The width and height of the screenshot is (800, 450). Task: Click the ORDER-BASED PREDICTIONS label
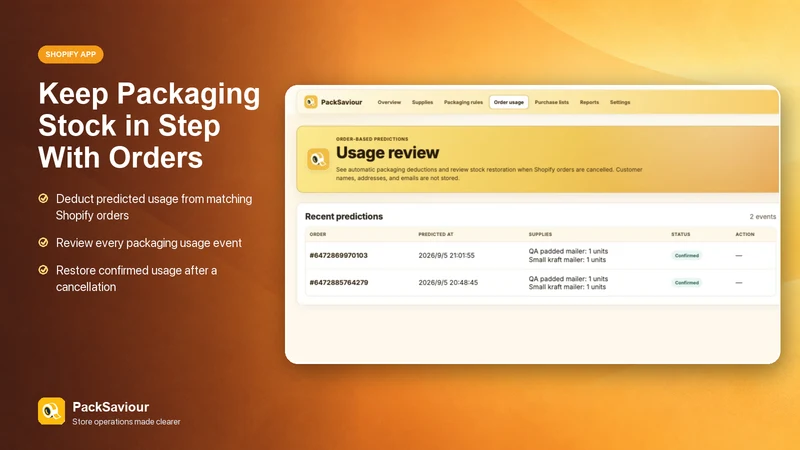pos(372,139)
